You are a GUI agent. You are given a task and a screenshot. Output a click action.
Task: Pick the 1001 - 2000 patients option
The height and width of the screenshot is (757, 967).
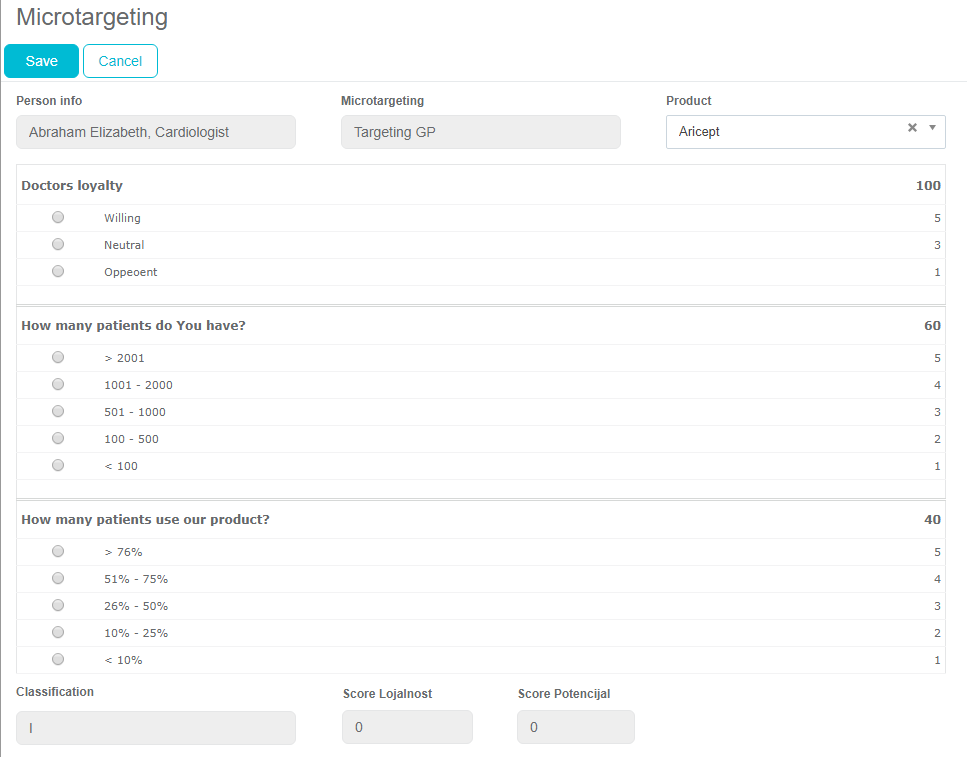pos(58,384)
